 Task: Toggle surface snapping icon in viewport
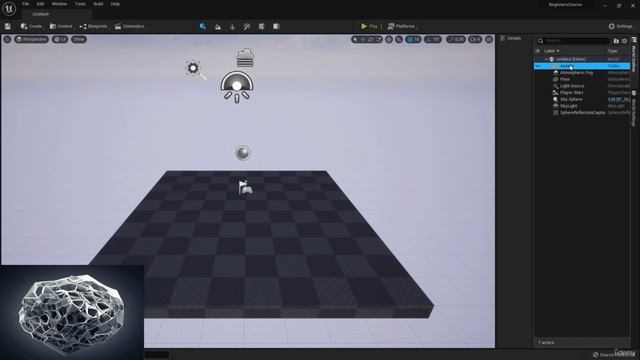click(x=399, y=40)
